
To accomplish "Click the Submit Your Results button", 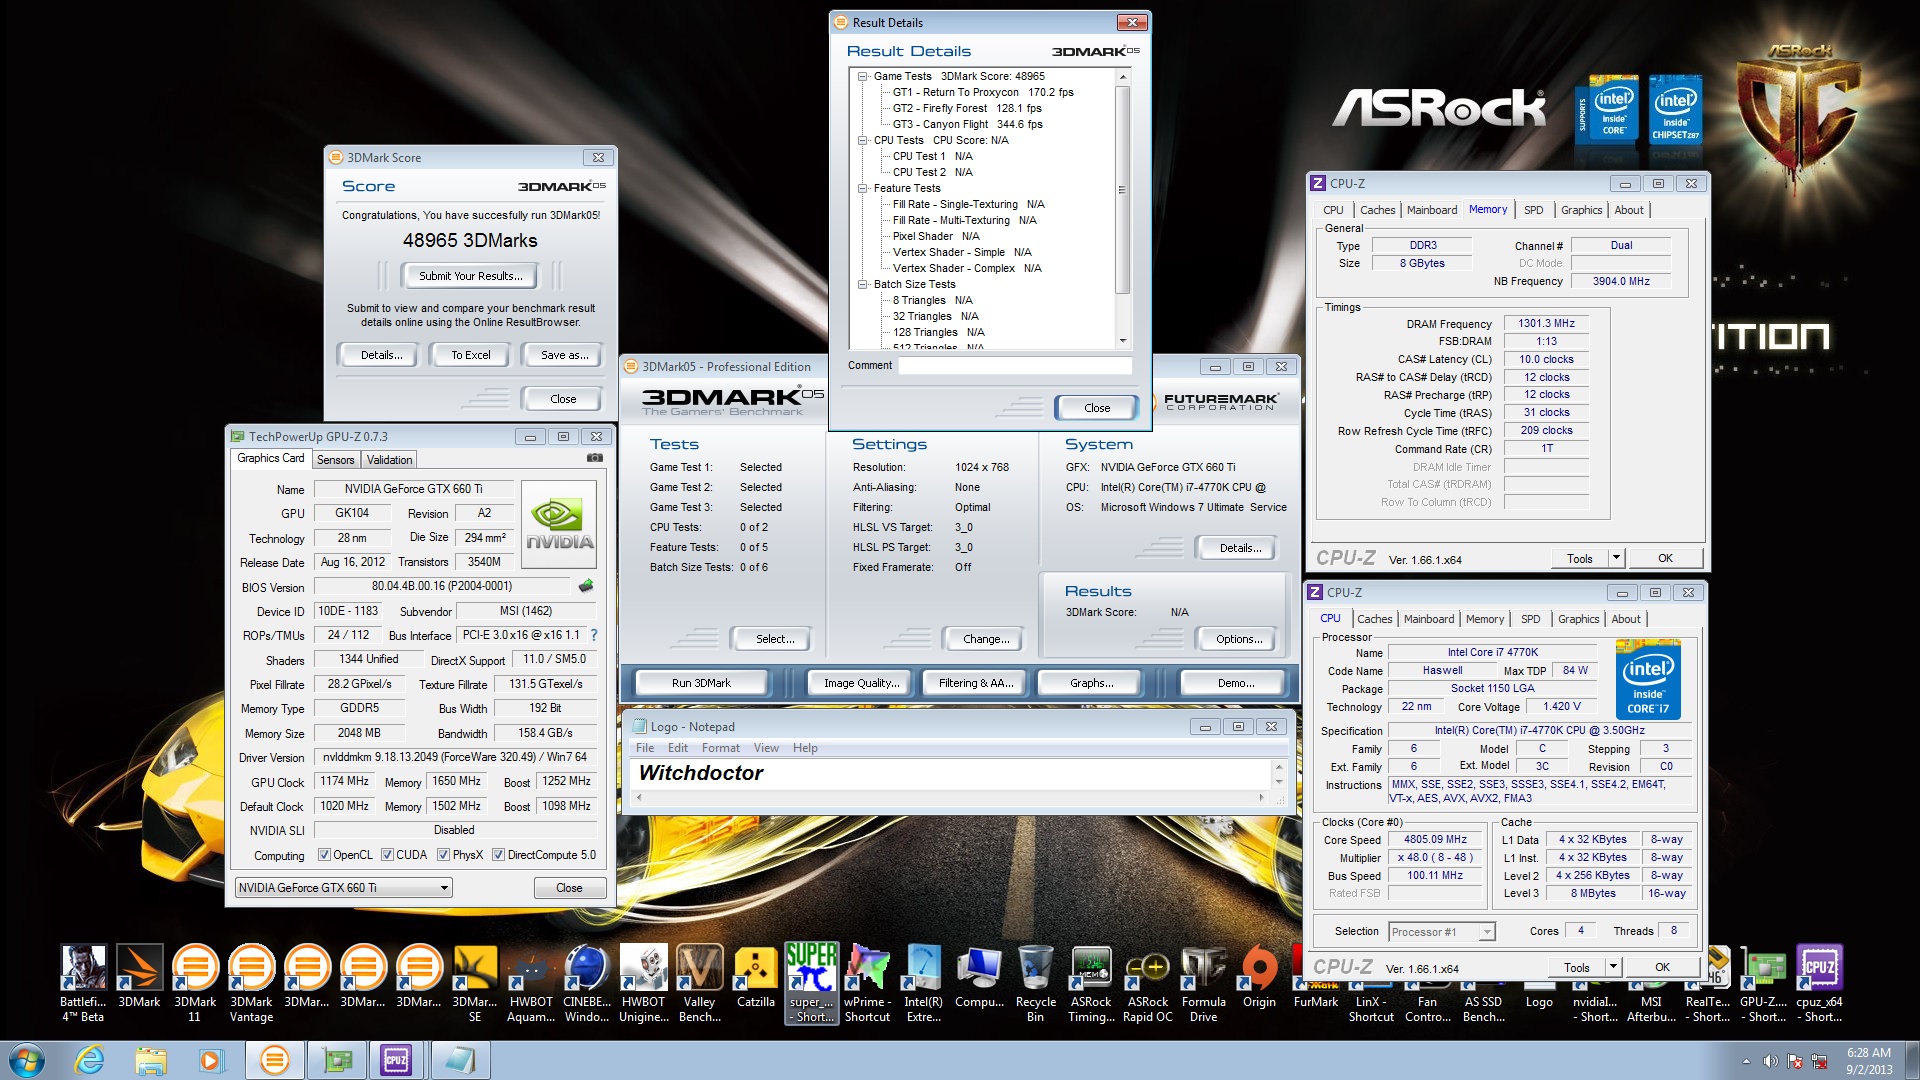I will (x=470, y=276).
